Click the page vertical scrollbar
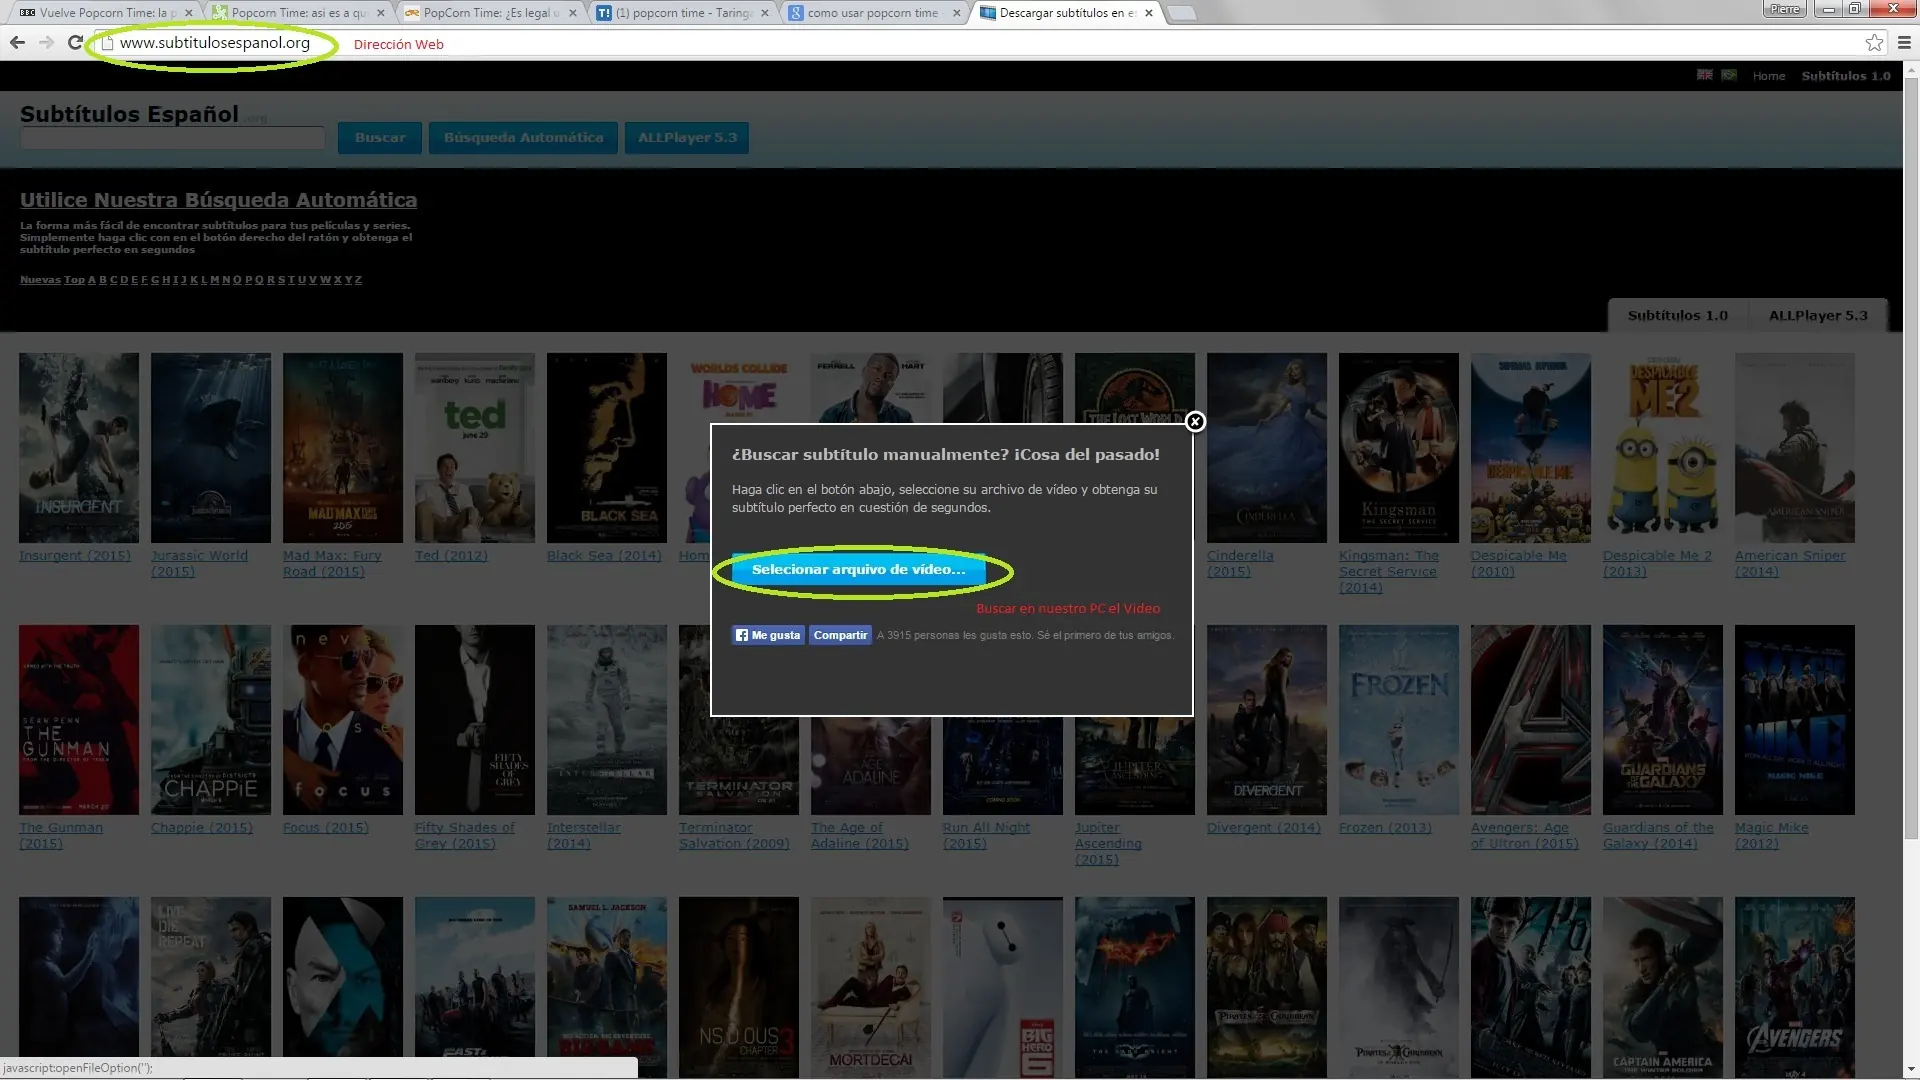Image resolution: width=1920 pixels, height=1080 pixels. 1911,460
